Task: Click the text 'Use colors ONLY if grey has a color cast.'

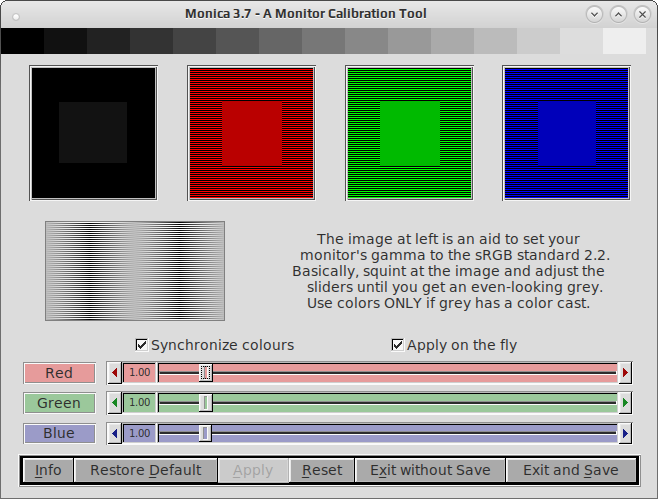Action: tap(449, 303)
